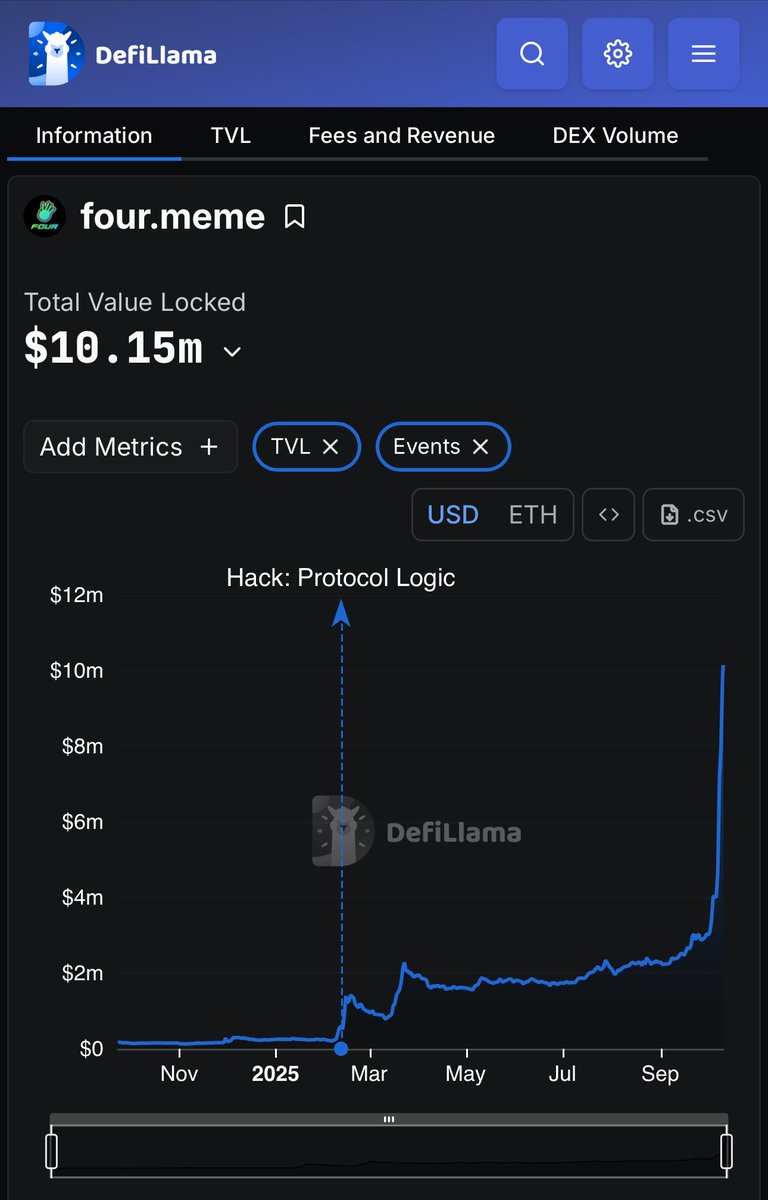Open the DEX Volume tab
768x1200 pixels.
coord(615,136)
